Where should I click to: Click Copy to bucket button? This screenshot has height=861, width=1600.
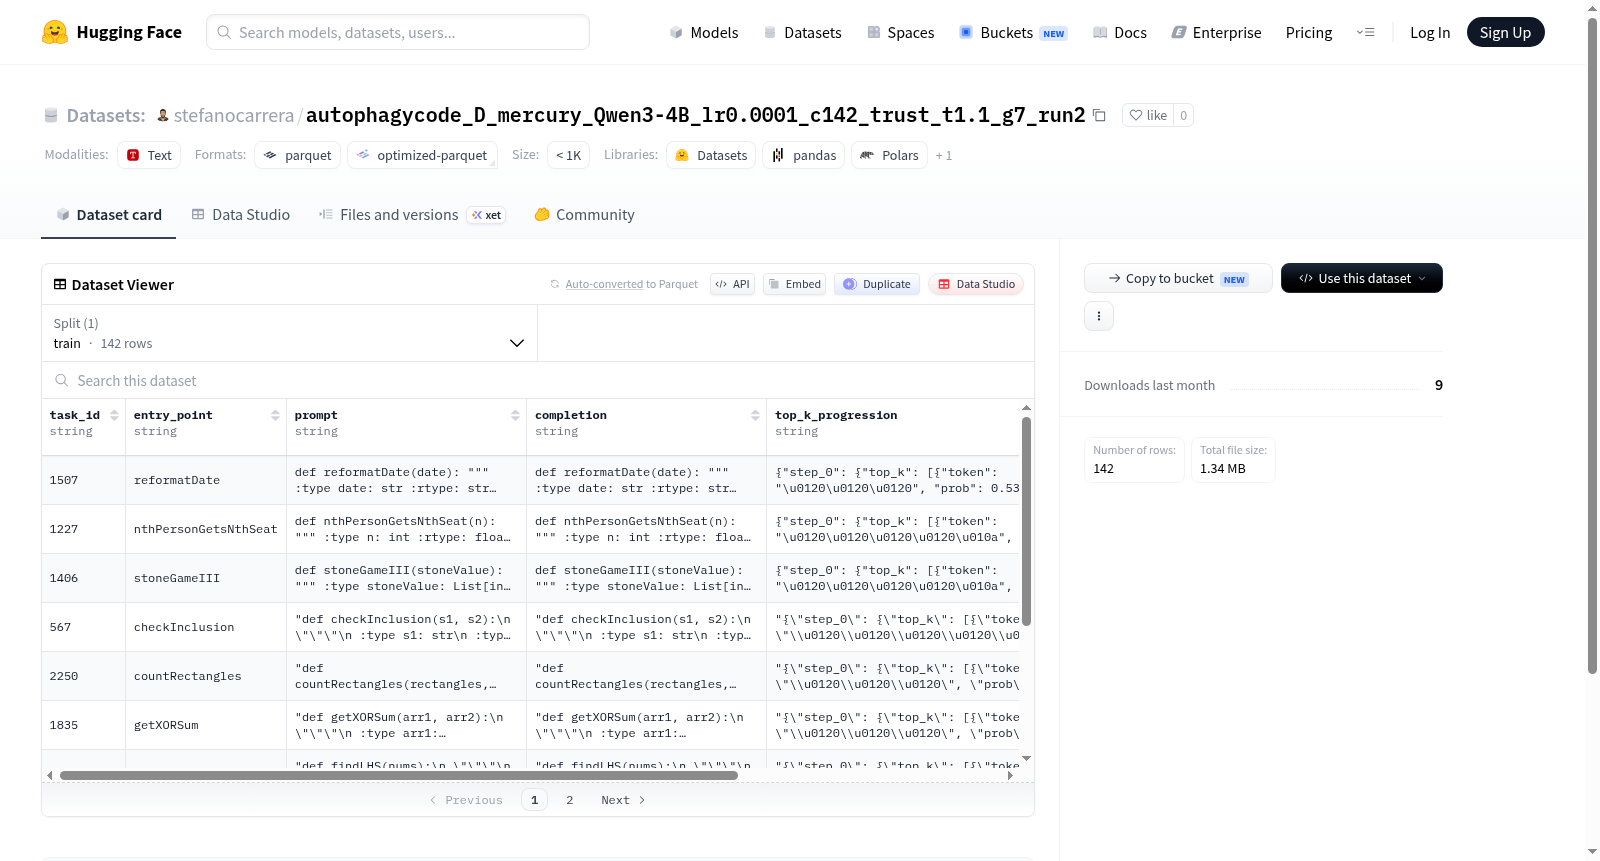point(1178,278)
